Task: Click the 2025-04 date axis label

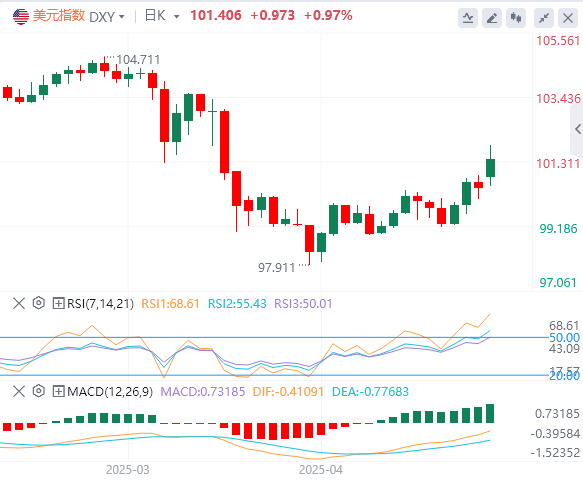Action: point(321,470)
